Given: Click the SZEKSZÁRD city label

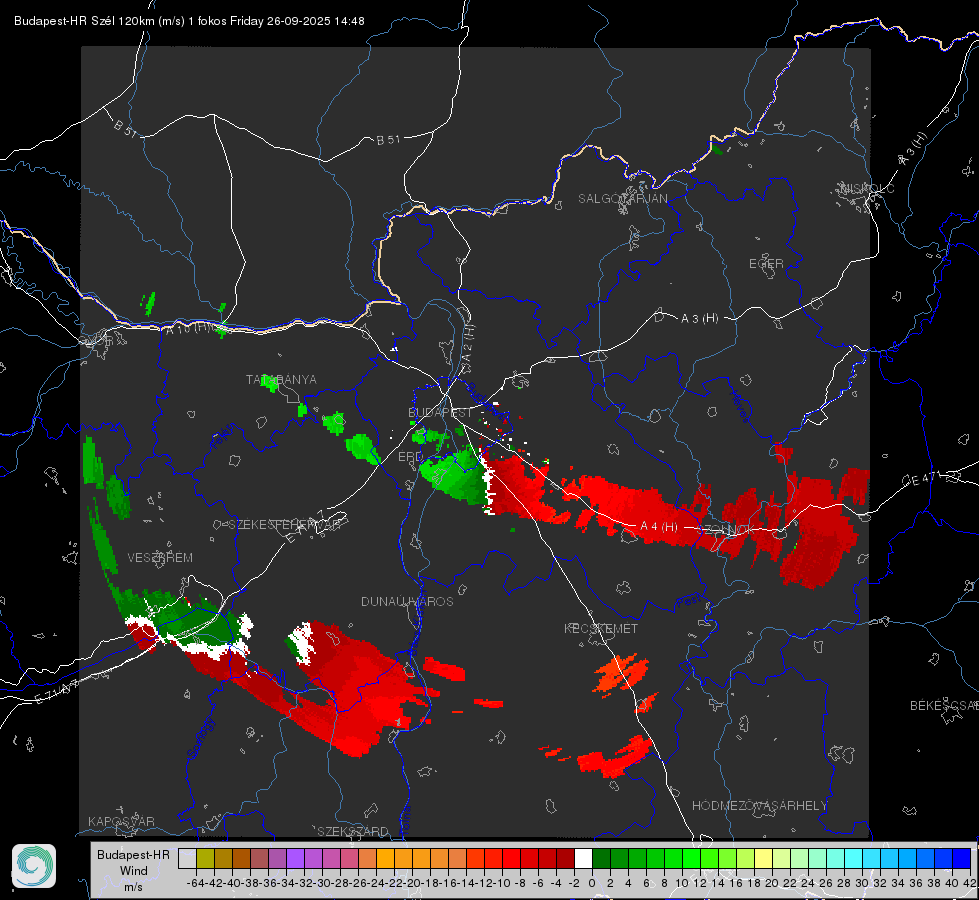Looking at the screenshot, I should pyautogui.click(x=353, y=831).
